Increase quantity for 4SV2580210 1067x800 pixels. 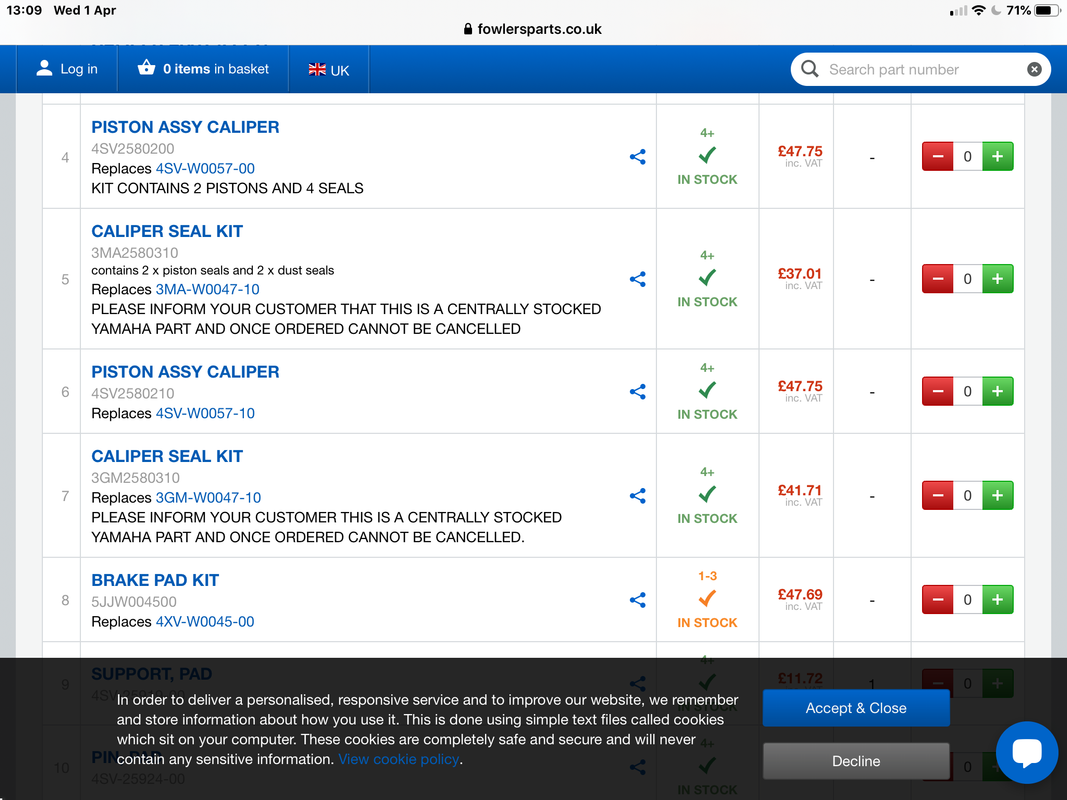point(998,391)
